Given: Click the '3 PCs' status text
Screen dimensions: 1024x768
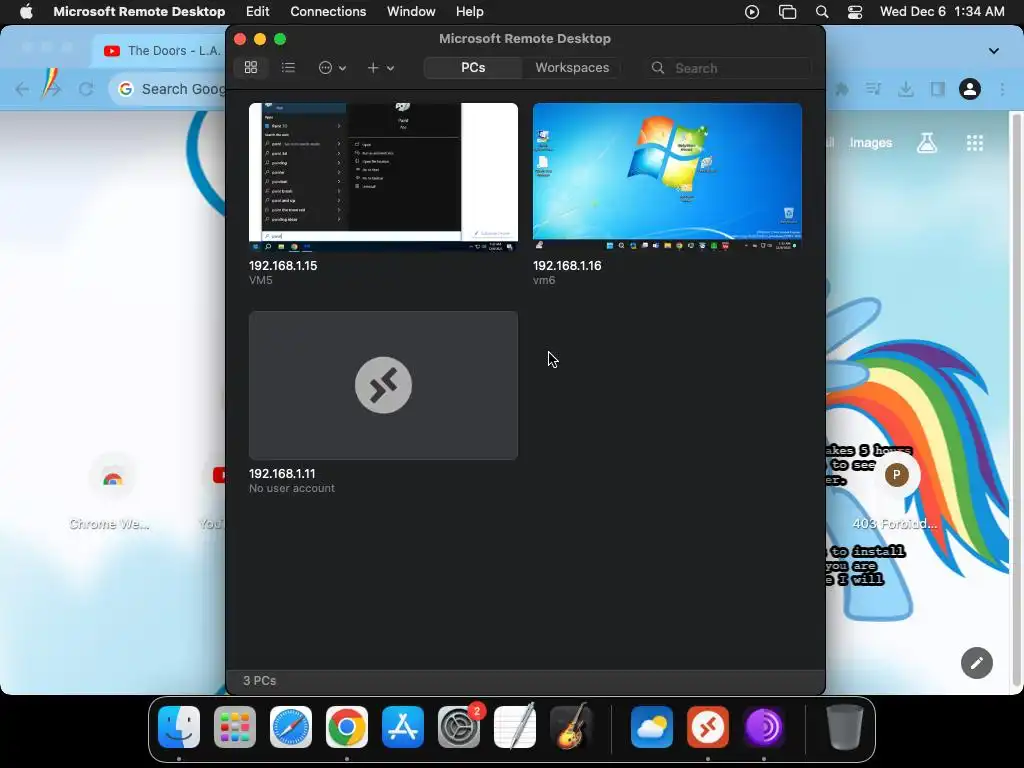Looking at the screenshot, I should [259, 680].
